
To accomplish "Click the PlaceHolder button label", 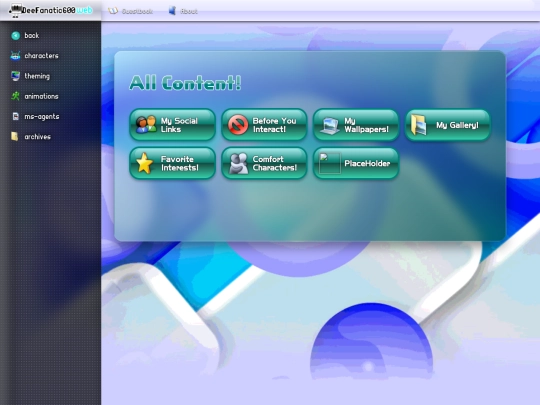I will [x=367, y=163].
